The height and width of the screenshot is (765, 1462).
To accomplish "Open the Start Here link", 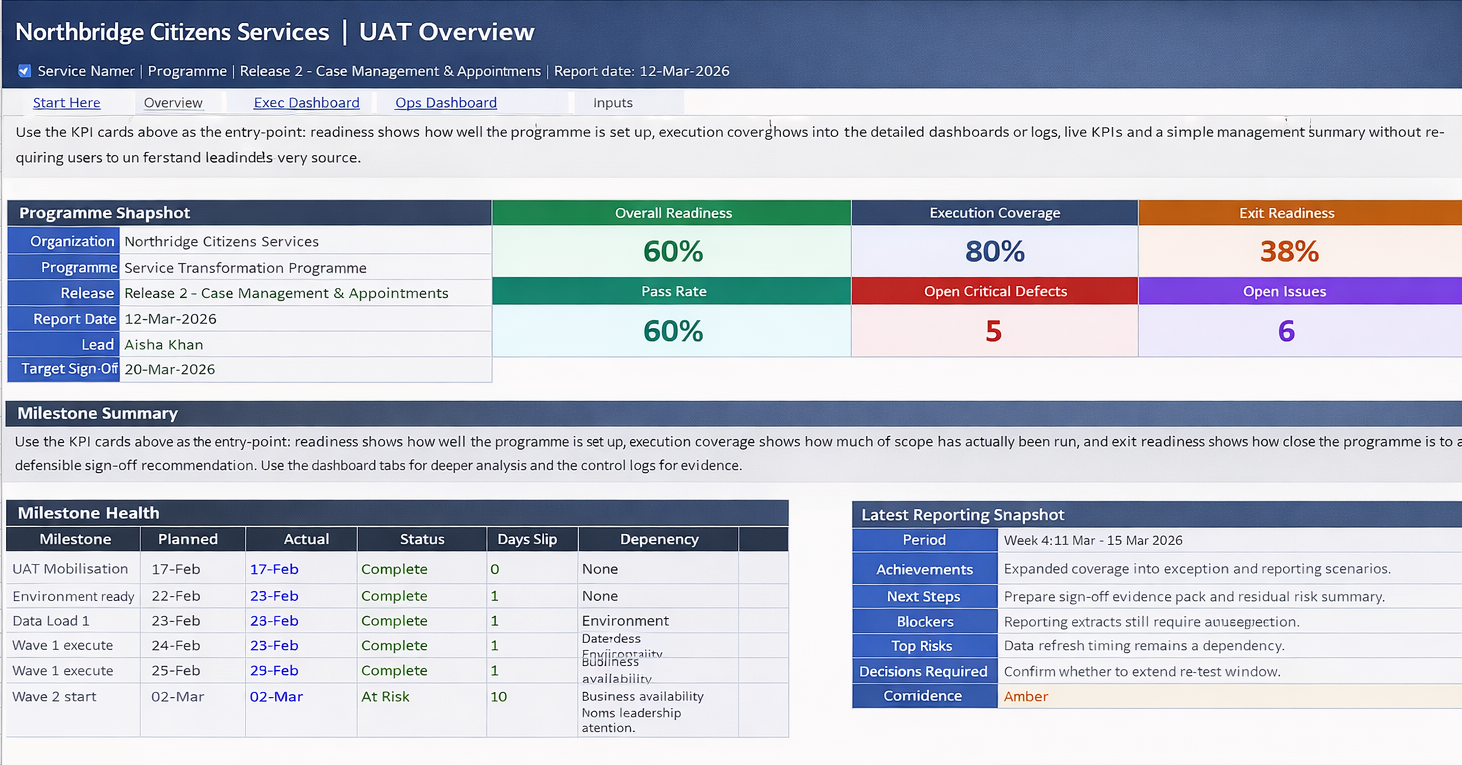I will [67, 103].
